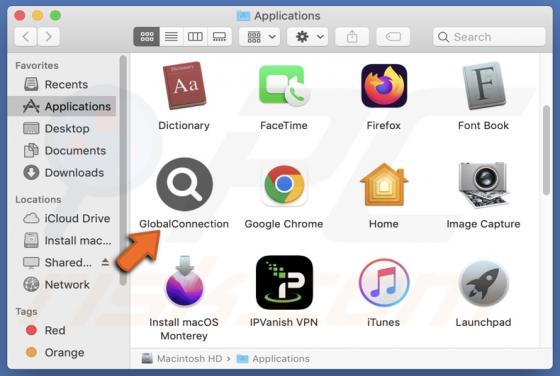Select the Firefox app icon
Viewport: 560px width, 376px height.
click(384, 86)
